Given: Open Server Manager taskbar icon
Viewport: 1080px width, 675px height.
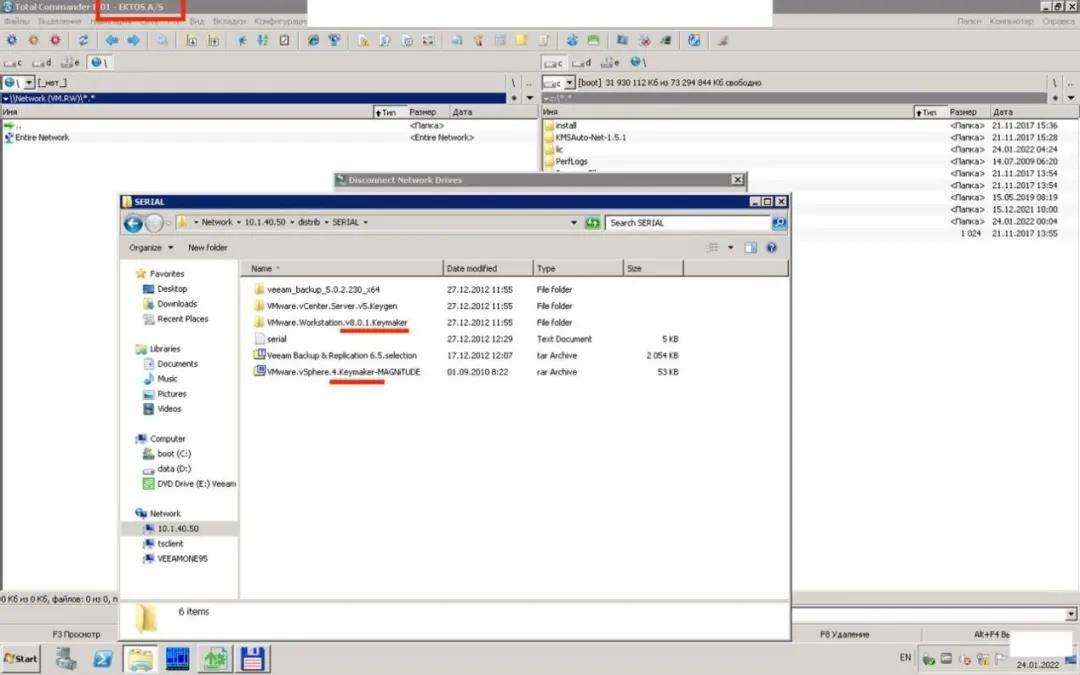Looking at the screenshot, I should click(x=67, y=659).
